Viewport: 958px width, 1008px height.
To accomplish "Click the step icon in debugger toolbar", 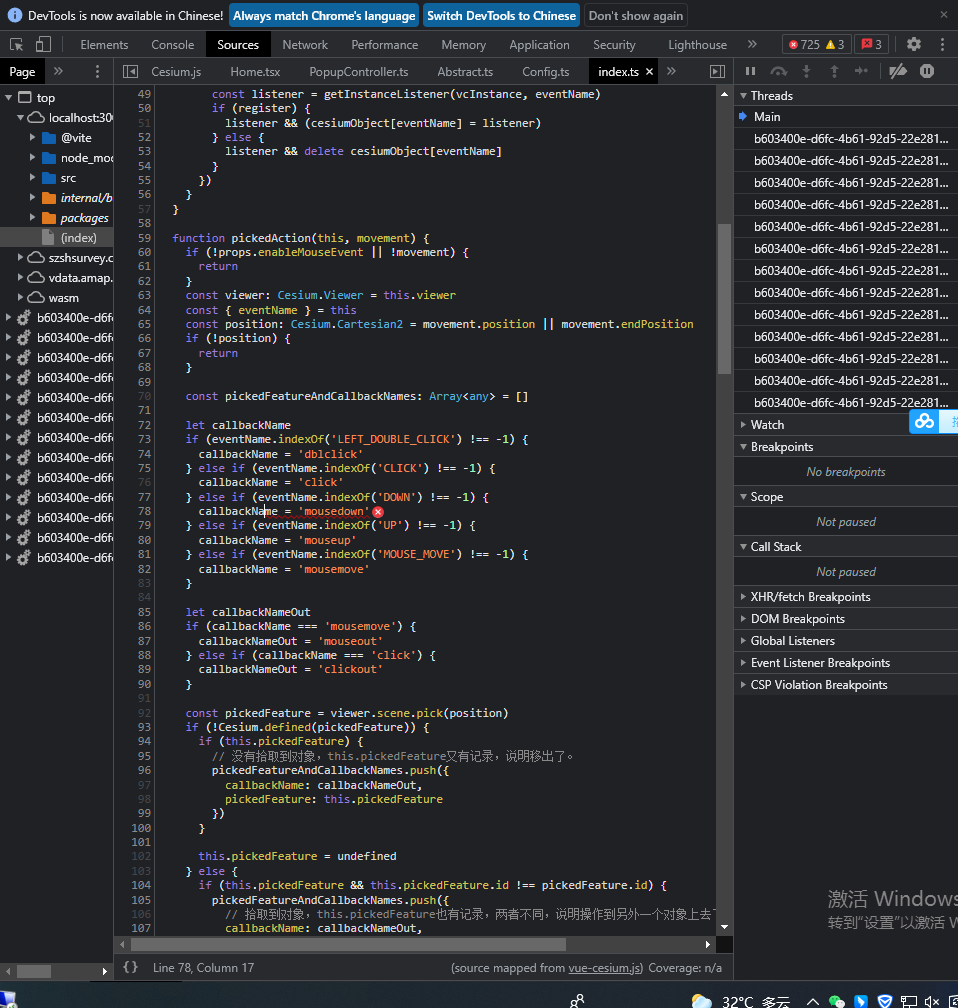I will coord(862,71).
